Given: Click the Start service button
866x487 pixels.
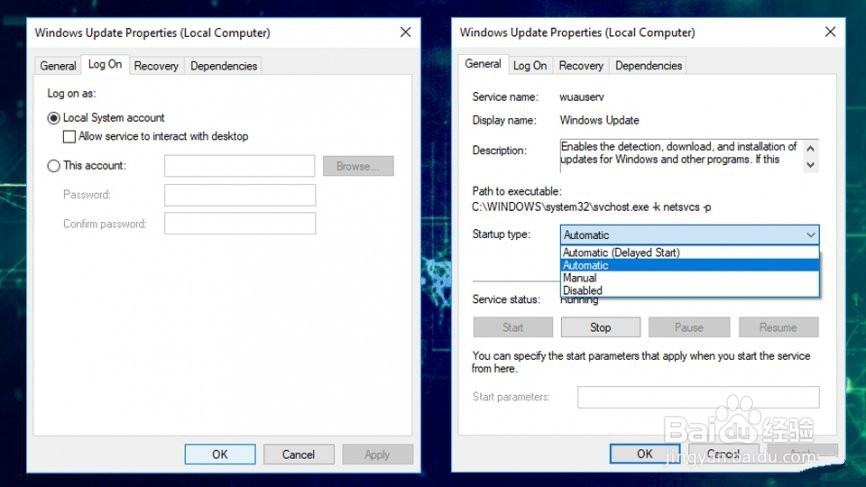Looking at the screenshot, I should coord(513,327).
